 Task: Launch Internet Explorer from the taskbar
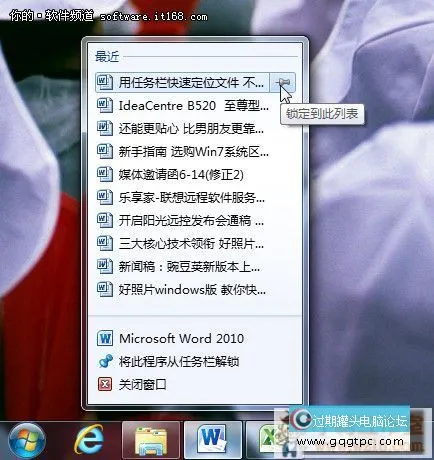pos(89,441)
